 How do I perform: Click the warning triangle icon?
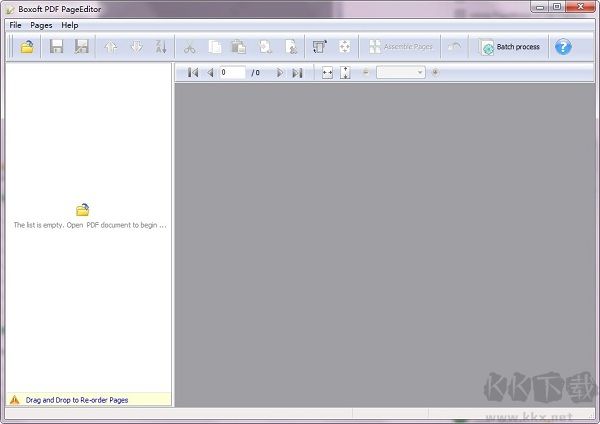tap(15, 400)
